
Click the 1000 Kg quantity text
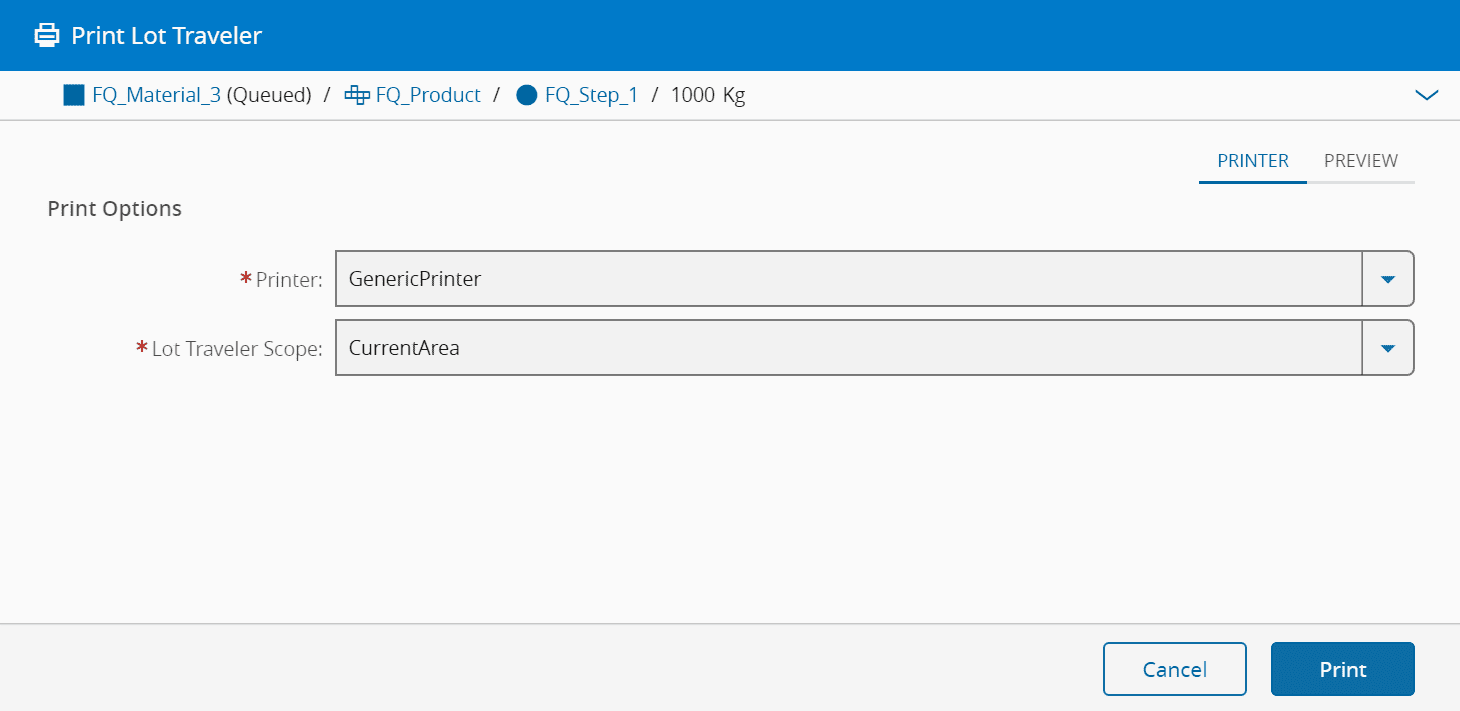tap(708, 96)
